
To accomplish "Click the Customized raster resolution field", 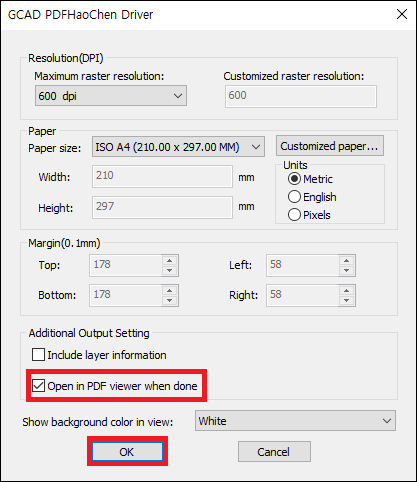I will click(301, 96).
